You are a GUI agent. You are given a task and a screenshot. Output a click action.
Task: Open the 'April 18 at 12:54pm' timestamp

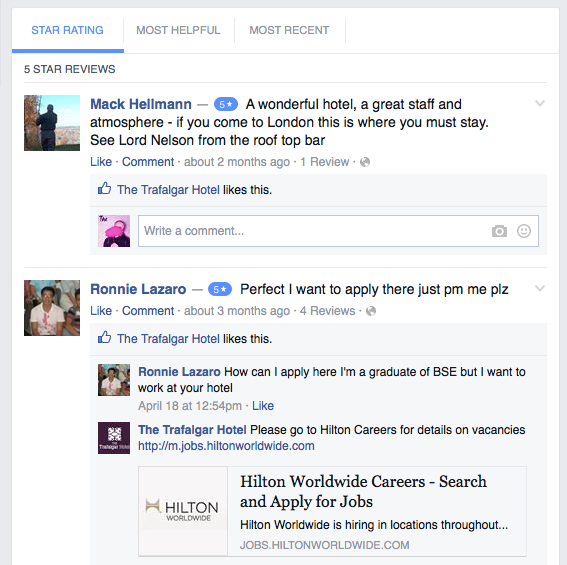coord(190,406)
